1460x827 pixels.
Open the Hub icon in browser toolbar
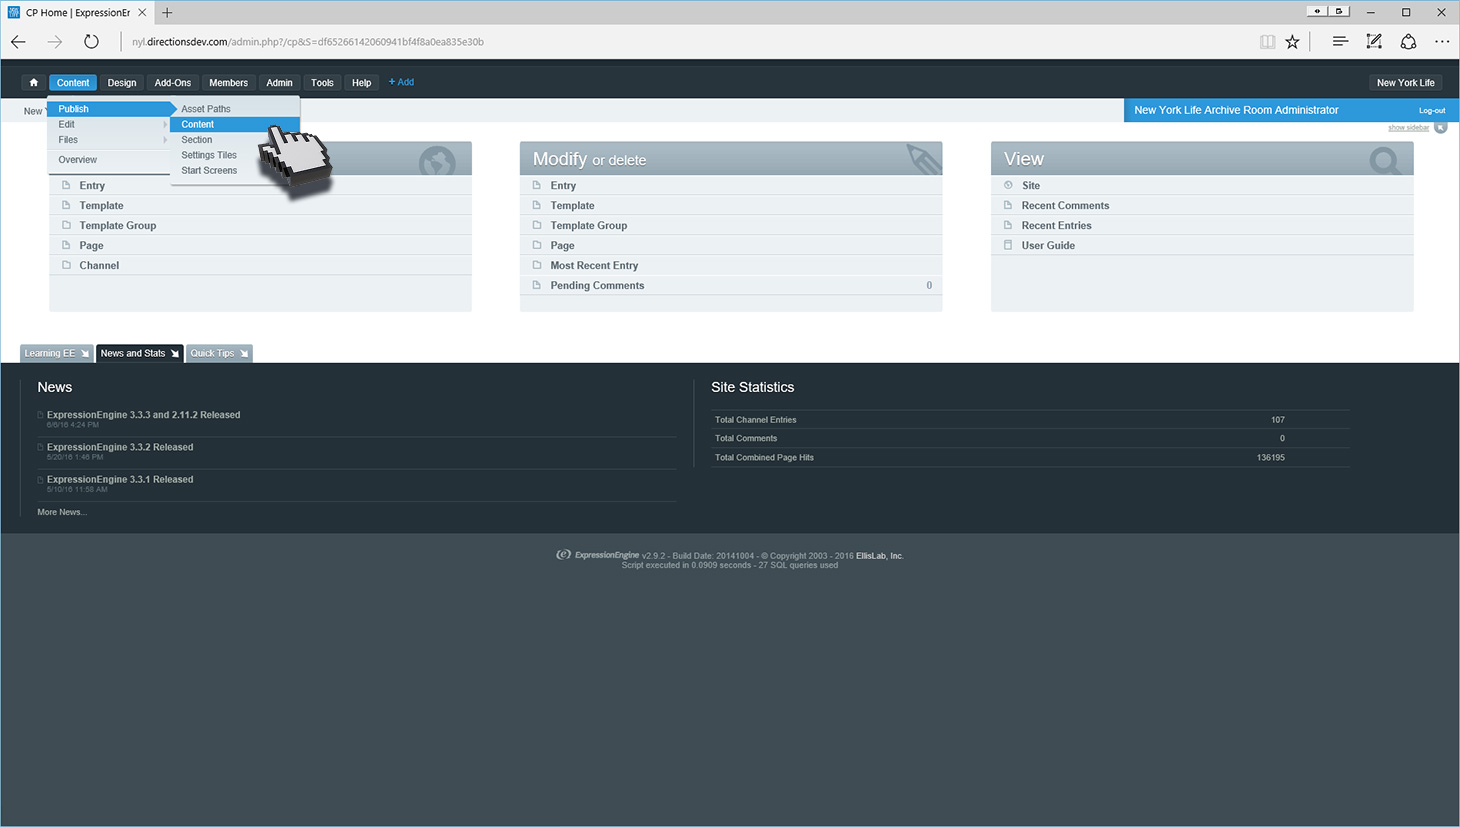[1340, 42]
